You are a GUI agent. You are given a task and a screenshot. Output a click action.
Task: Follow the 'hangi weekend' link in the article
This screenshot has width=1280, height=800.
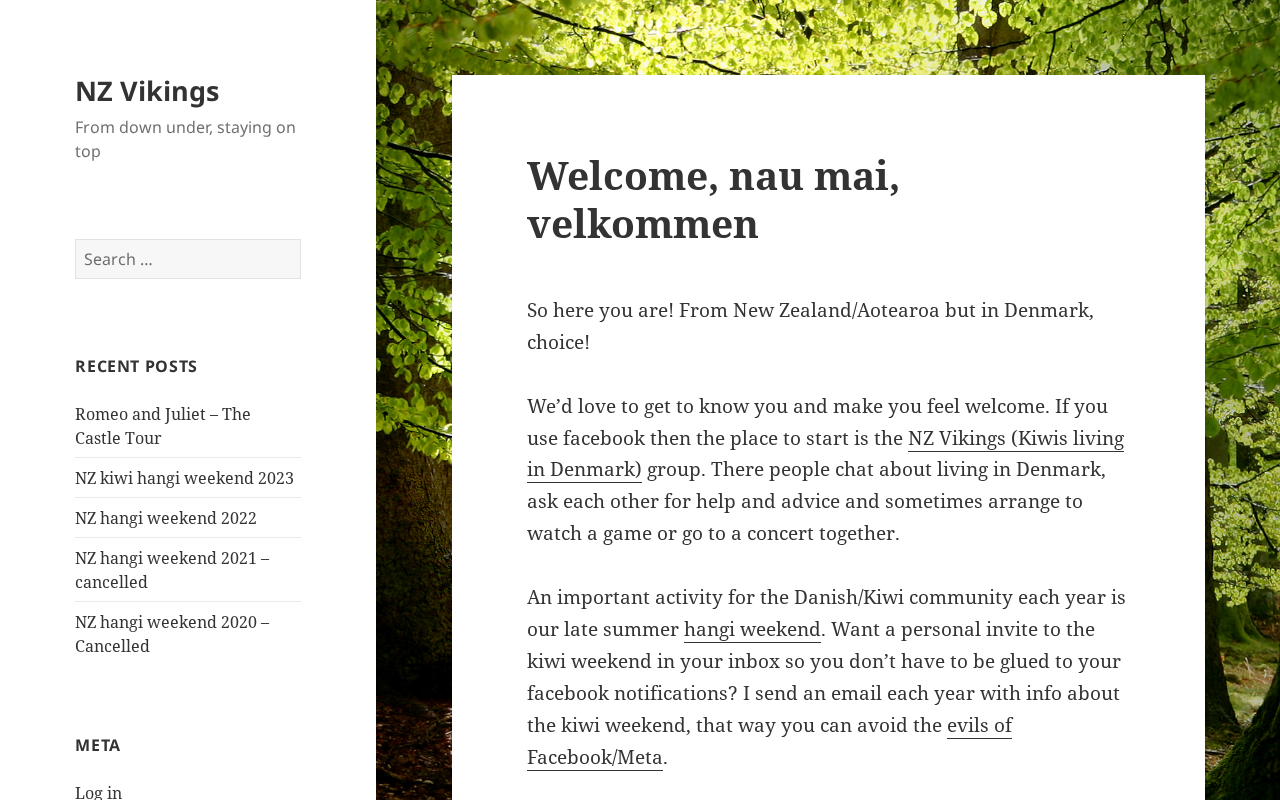pyautogui.click(x=752, y=630)
